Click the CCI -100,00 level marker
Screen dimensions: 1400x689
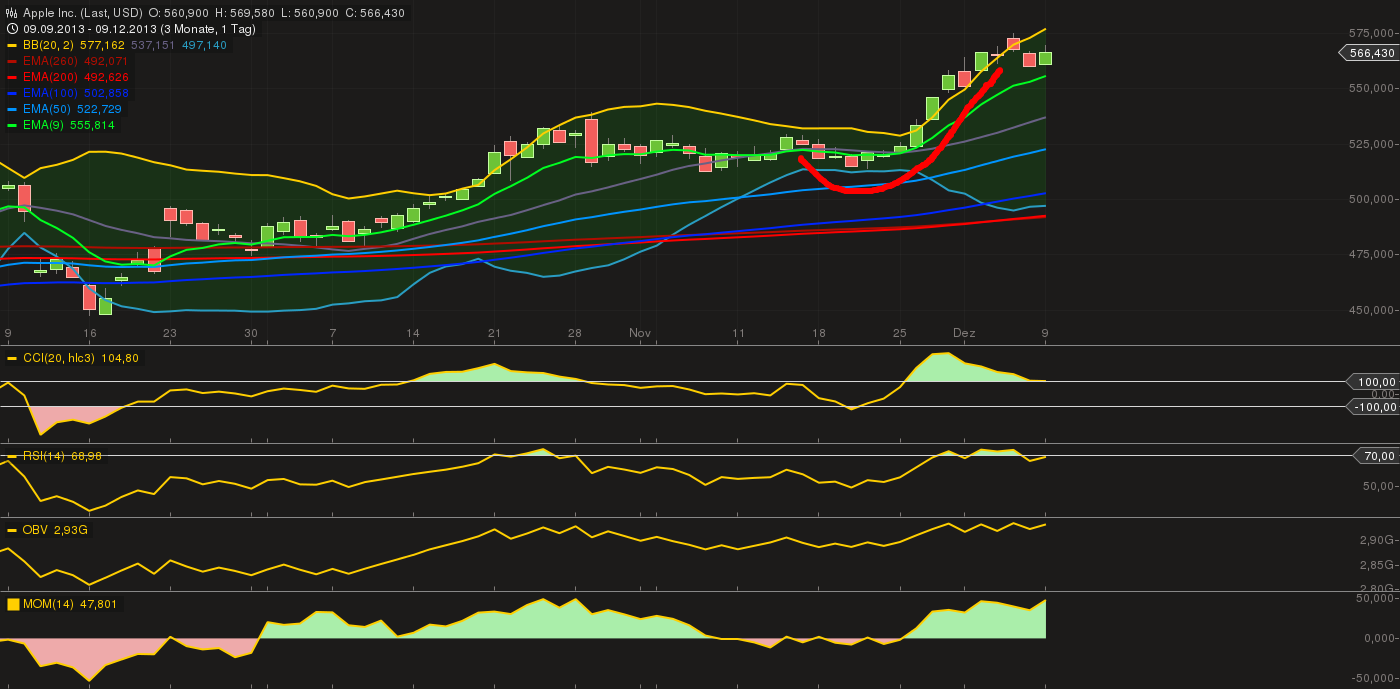point(1372,407)
